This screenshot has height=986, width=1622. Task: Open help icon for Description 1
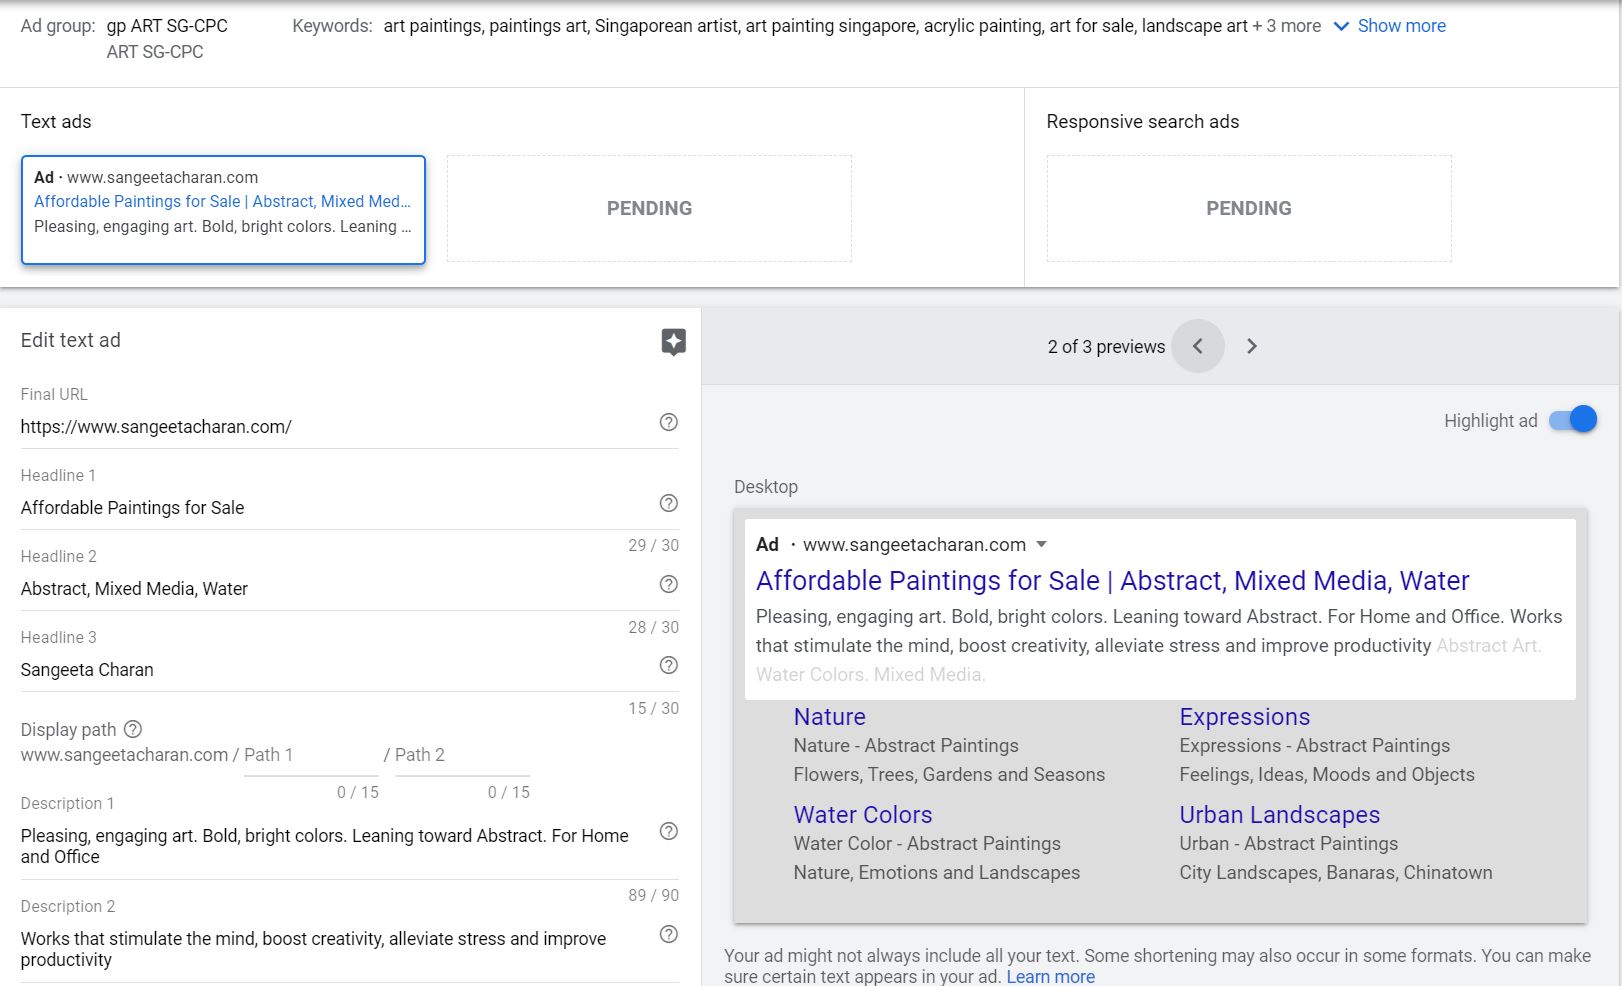pyautogui.click(x=669, y=831)
